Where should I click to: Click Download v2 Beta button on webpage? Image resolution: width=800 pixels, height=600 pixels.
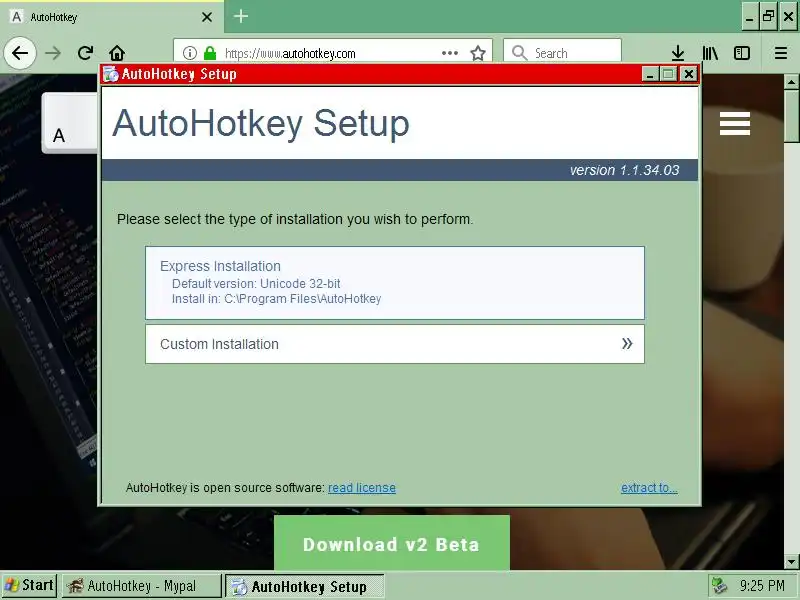point(392,543)
